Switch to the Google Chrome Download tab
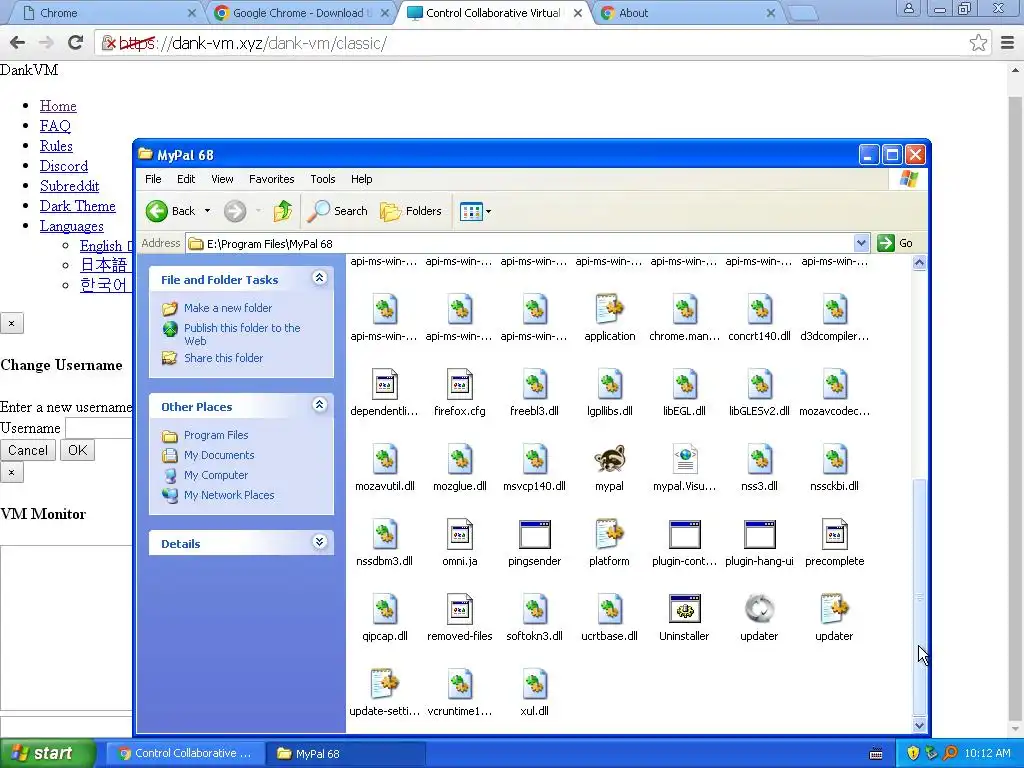Image resolution: width=1024 pixels, height=768 pixels. (303, 12)
